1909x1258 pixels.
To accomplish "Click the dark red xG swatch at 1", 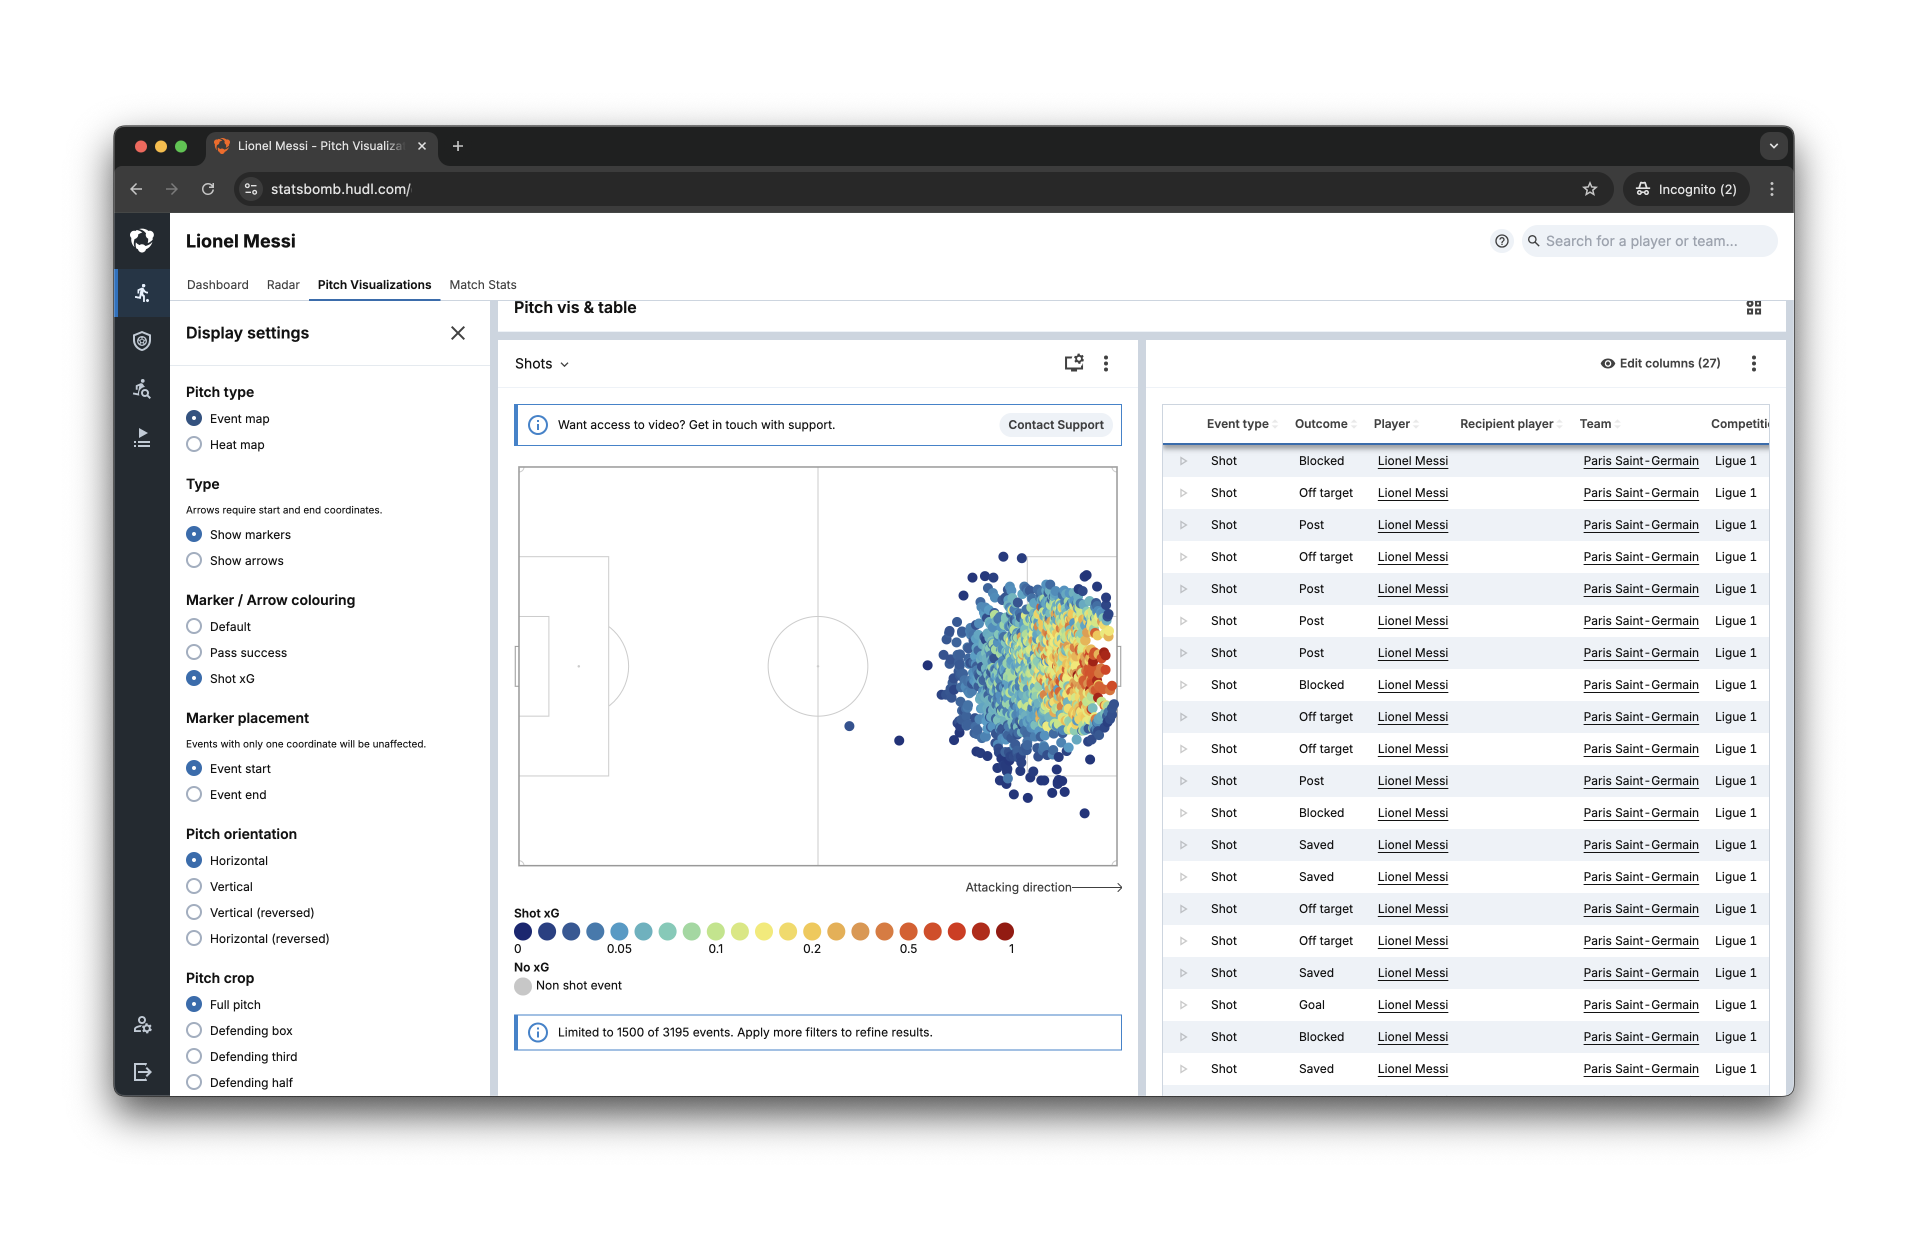I will [x=1005, y=932].
